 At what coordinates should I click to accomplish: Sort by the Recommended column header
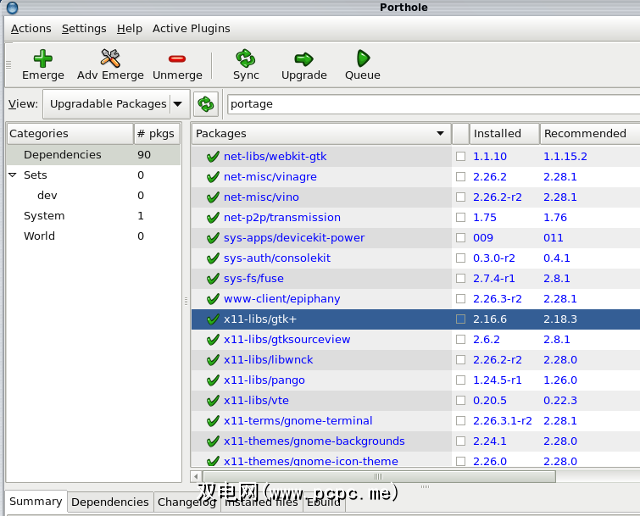(x=585, y=134)
